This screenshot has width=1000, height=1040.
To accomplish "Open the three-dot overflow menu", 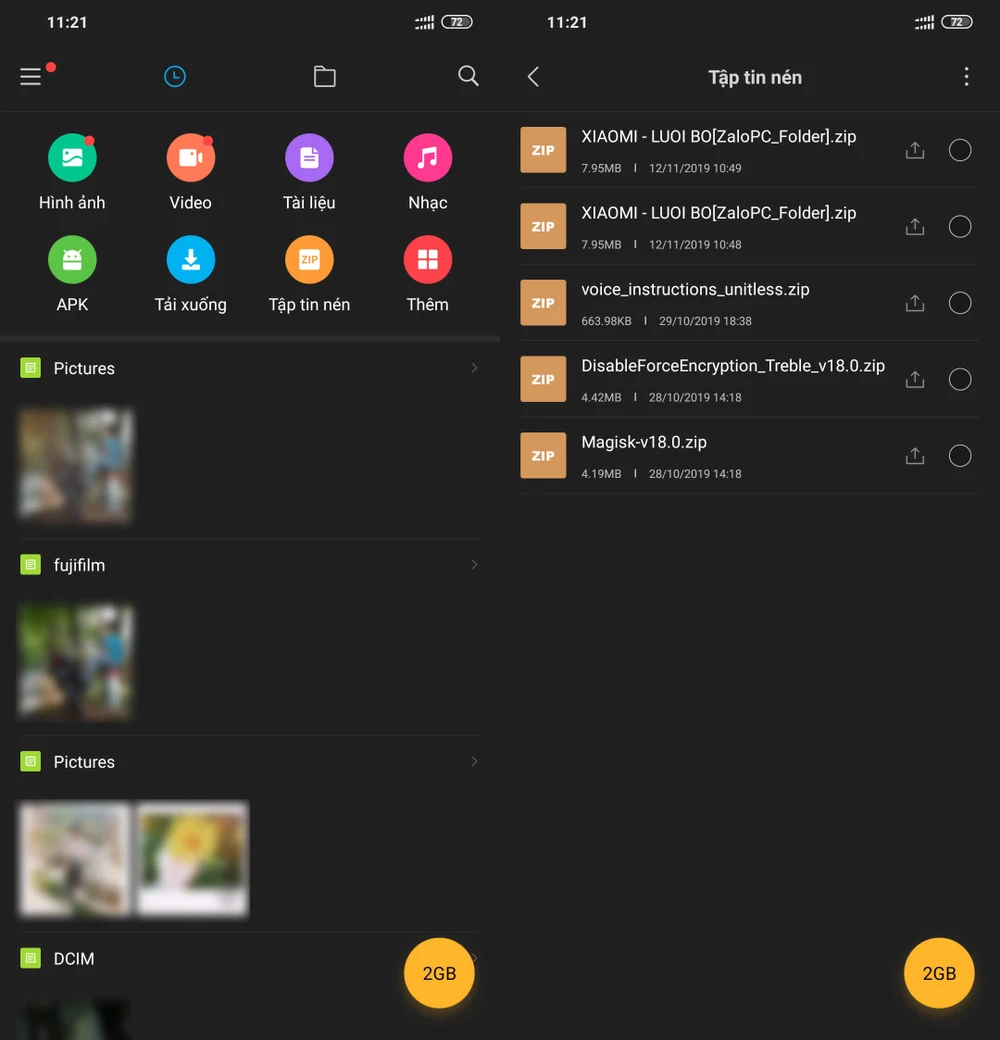I will coord(965,77).
